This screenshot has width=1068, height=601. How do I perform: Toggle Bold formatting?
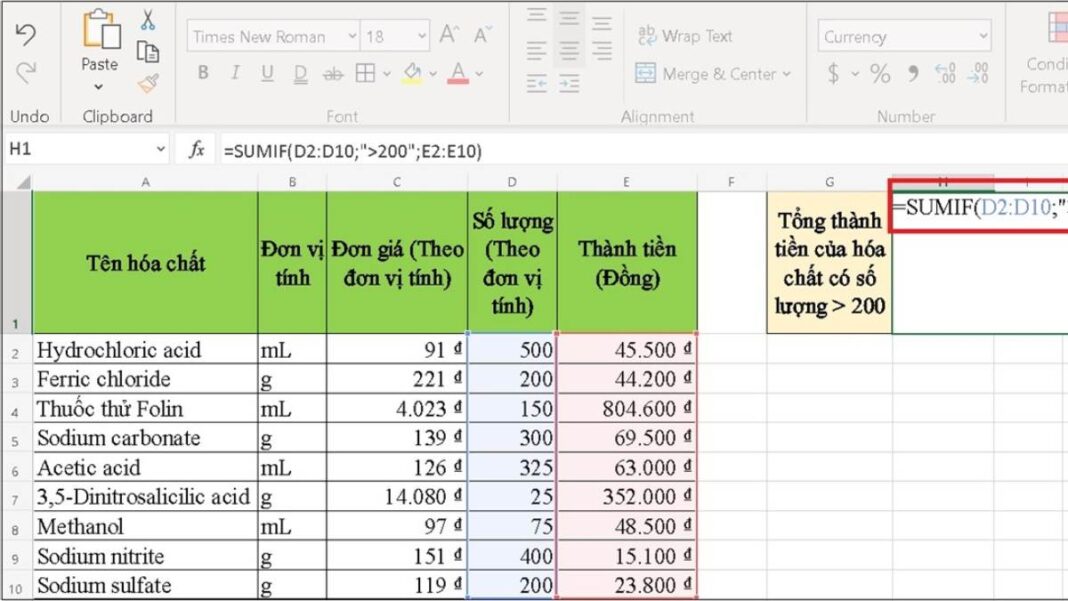coord(204,73)
